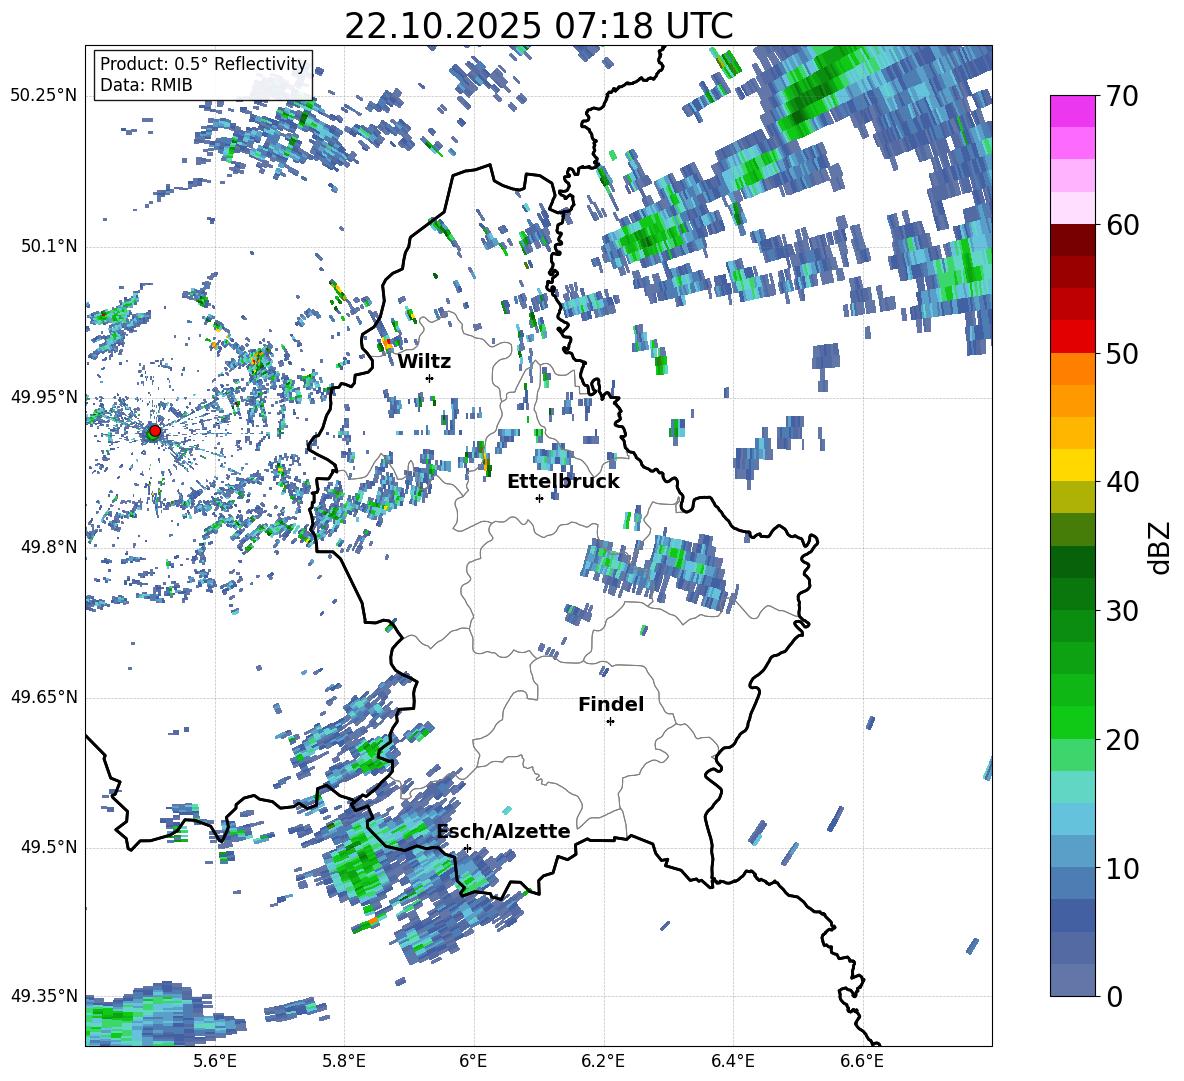The width and height of the screenshot is (1184, 1081).
Task: Click the 6.2°E longitude label
Action: pyautogui.click(x=603, y=1061)
